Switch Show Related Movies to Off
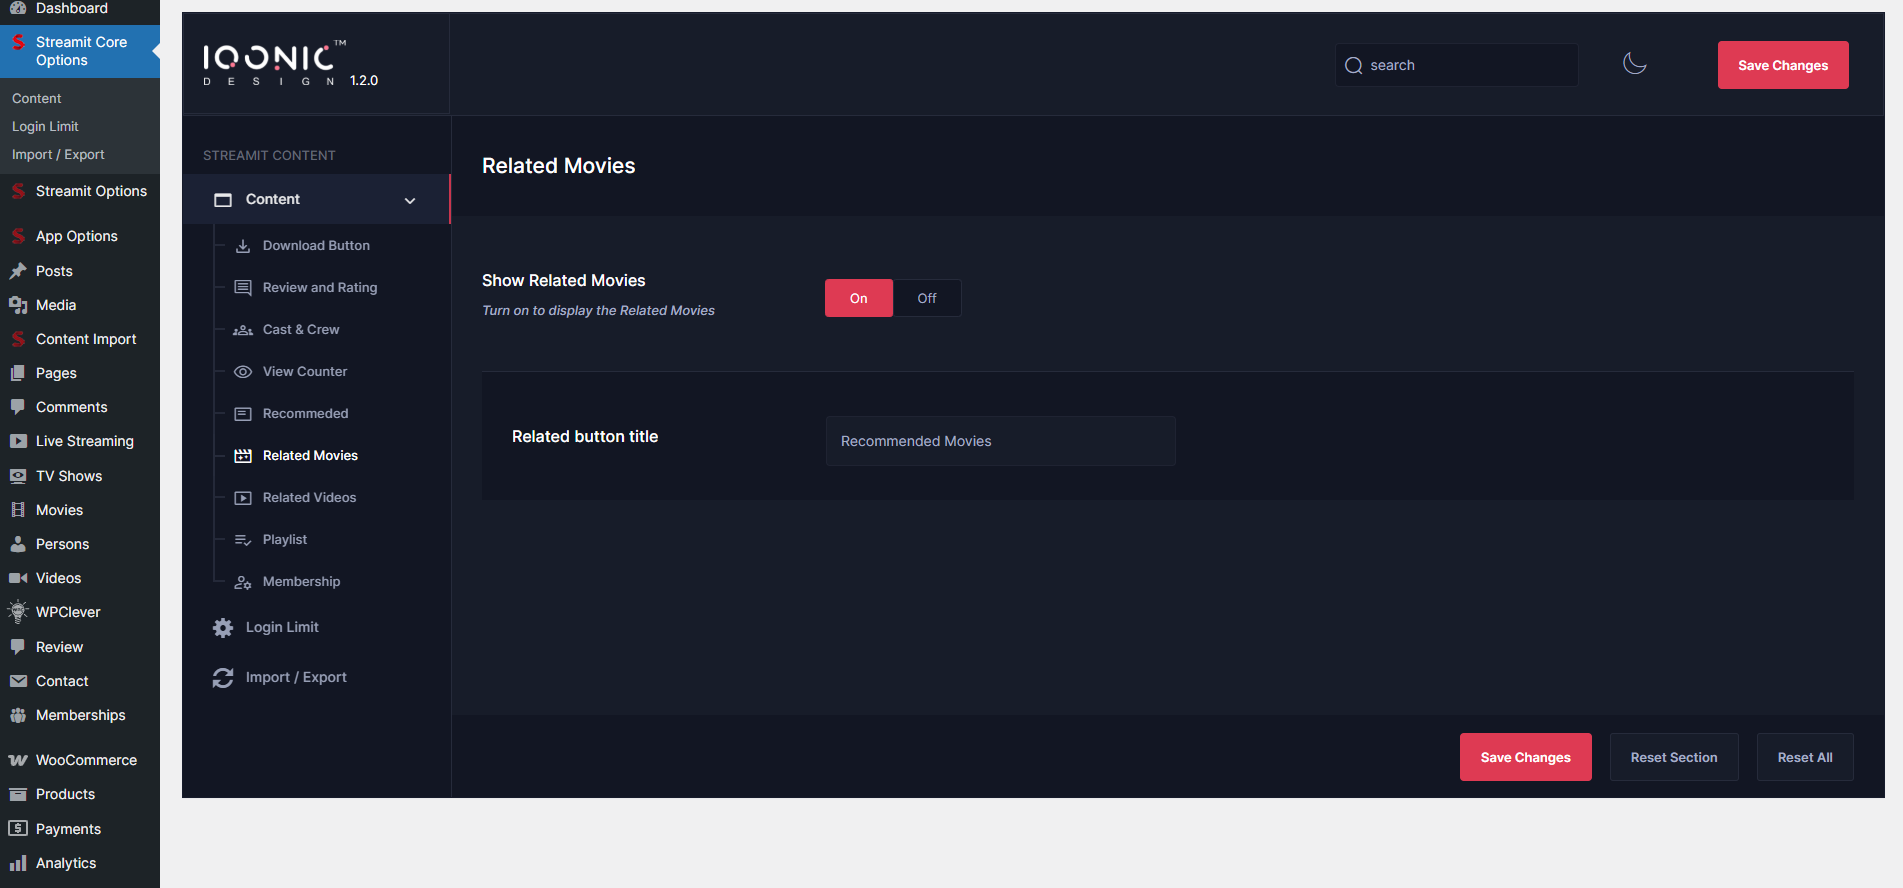 (927, 298)
